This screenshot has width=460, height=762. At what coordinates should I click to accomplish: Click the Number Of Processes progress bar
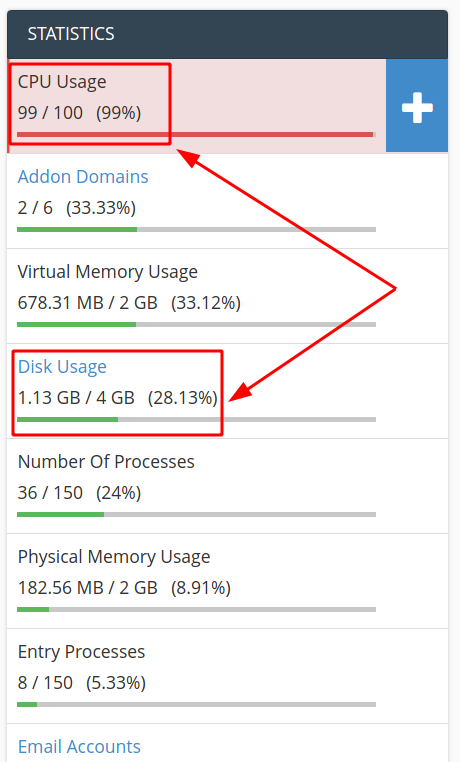point(196,514)
